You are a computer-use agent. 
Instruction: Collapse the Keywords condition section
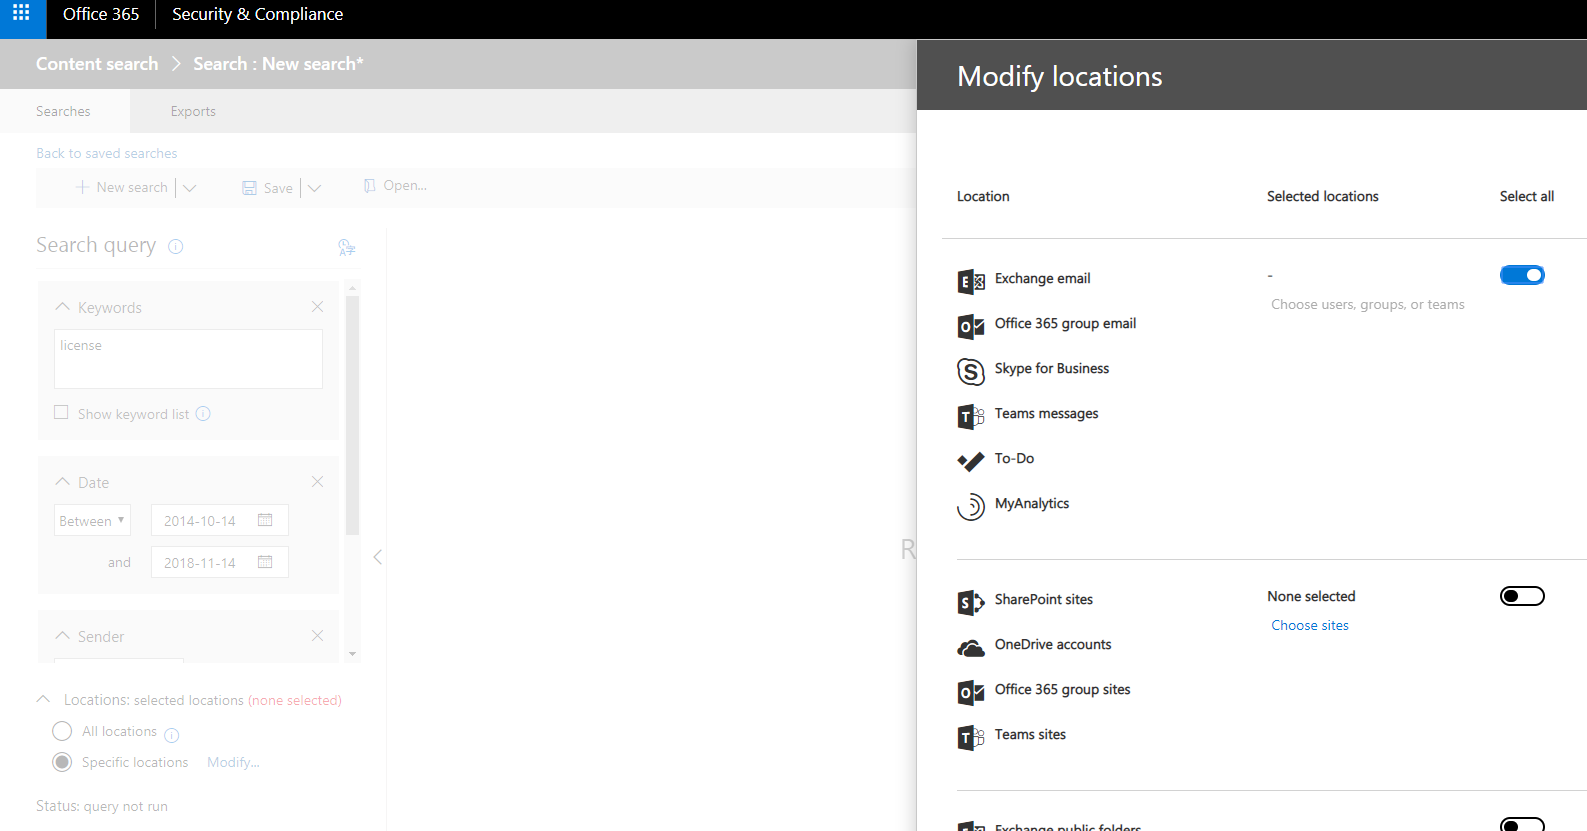(x=63, y=307)
